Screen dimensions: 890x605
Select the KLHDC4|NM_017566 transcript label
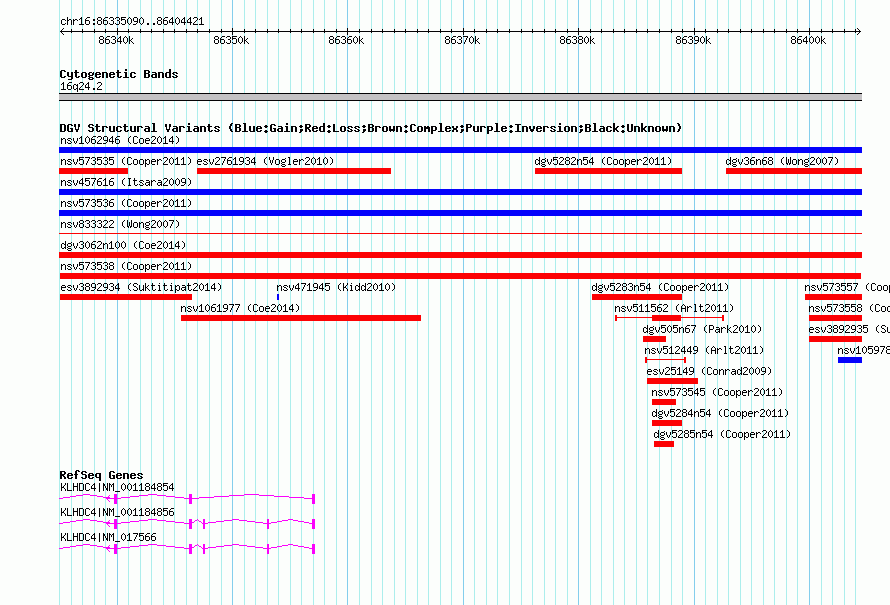[108, 537]
